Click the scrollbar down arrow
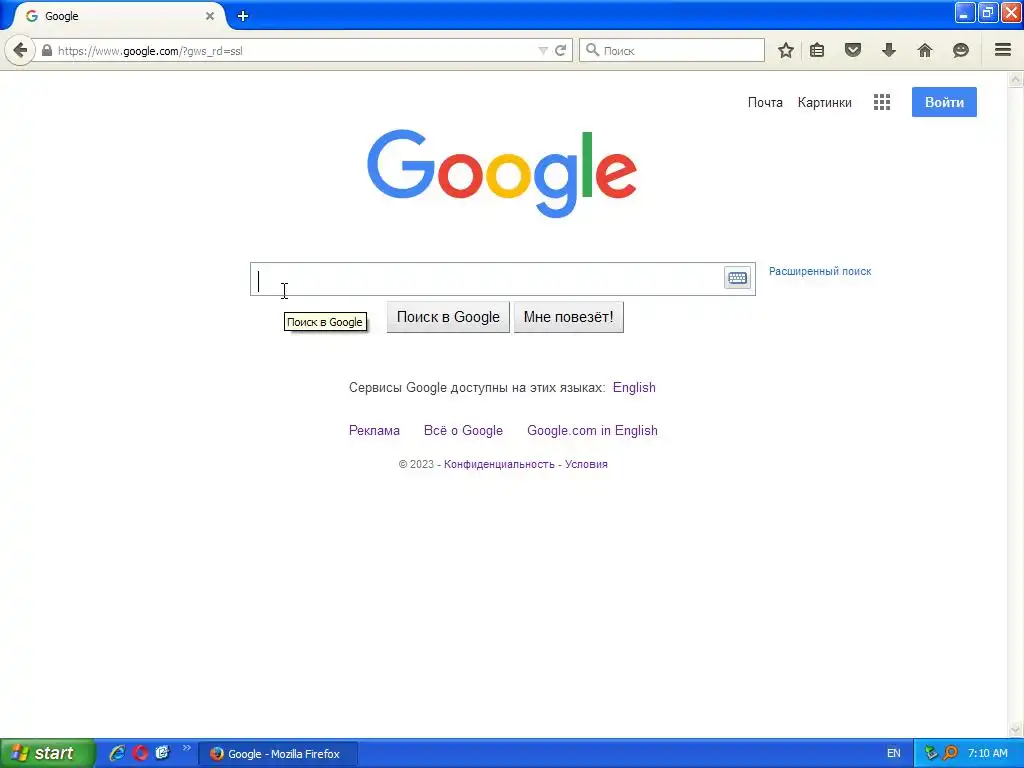This screenshot has height=768, width=1024. click(1016, 729)
